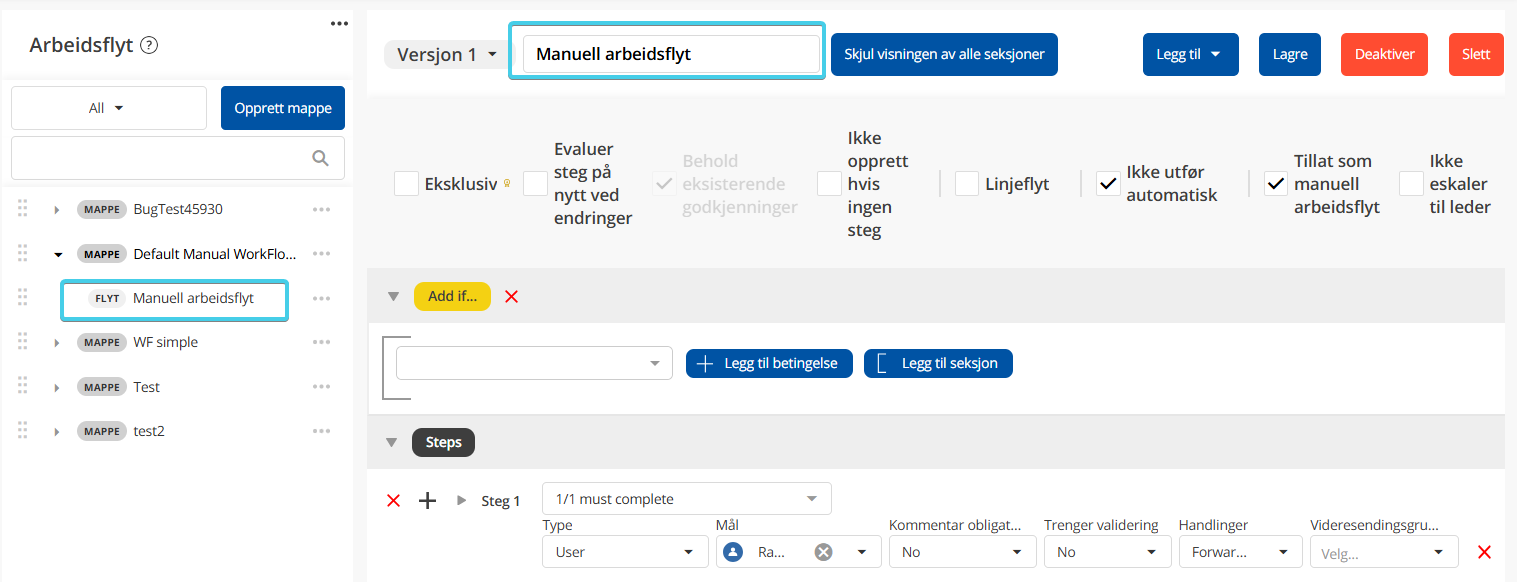Remove the Add if section with red X

pyautogui.click(x=512, y=297)
